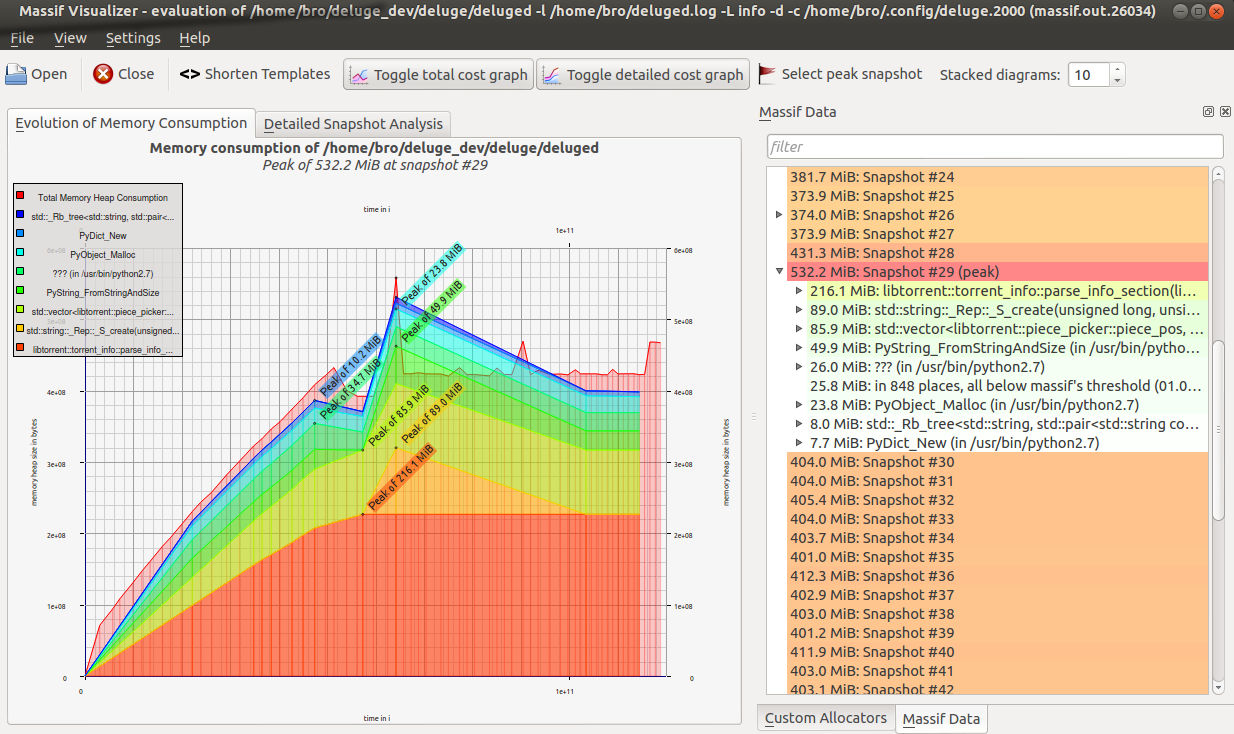Collapse Snapshot #29 peak entry

pos(780,272)
